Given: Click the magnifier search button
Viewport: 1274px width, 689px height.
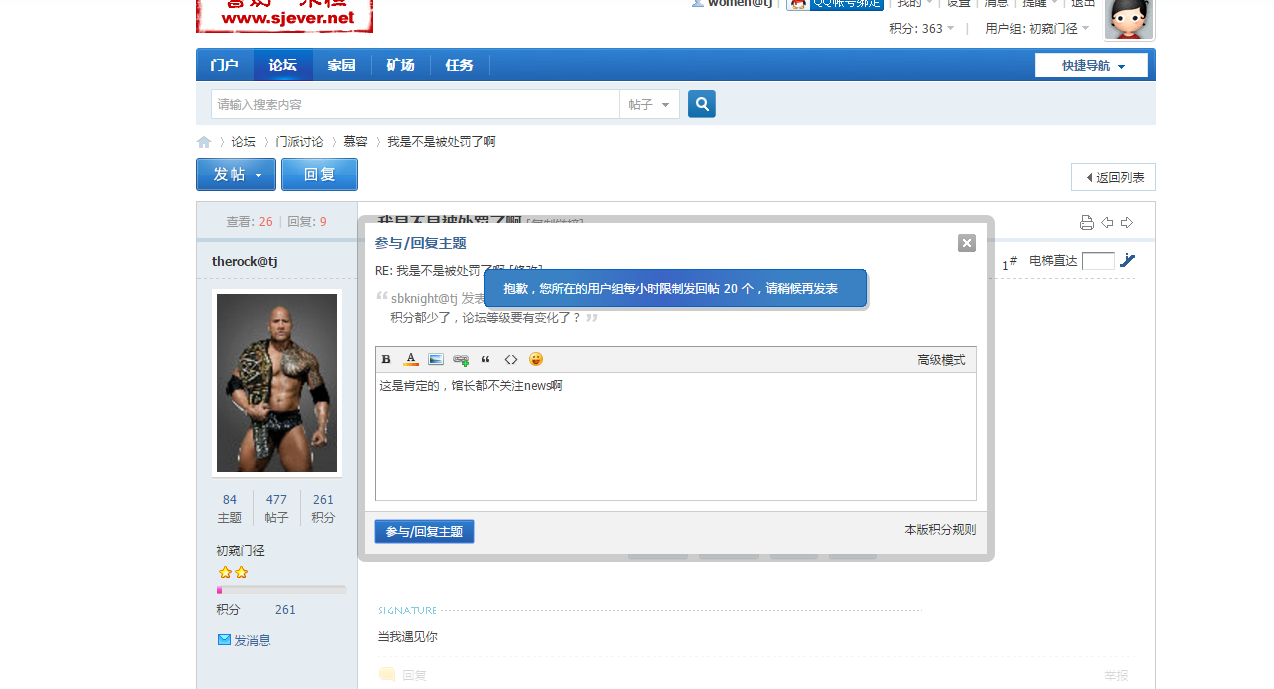Looking at the screenshot, I should pyautogui.click(x=702, y=104).
